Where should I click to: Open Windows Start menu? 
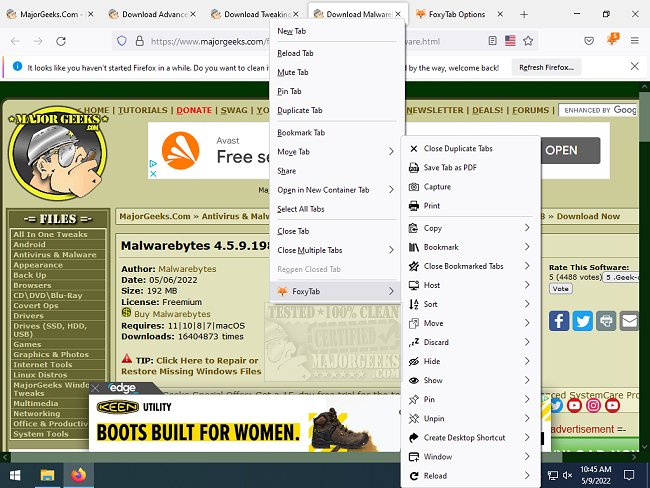[x=15, y=475]
